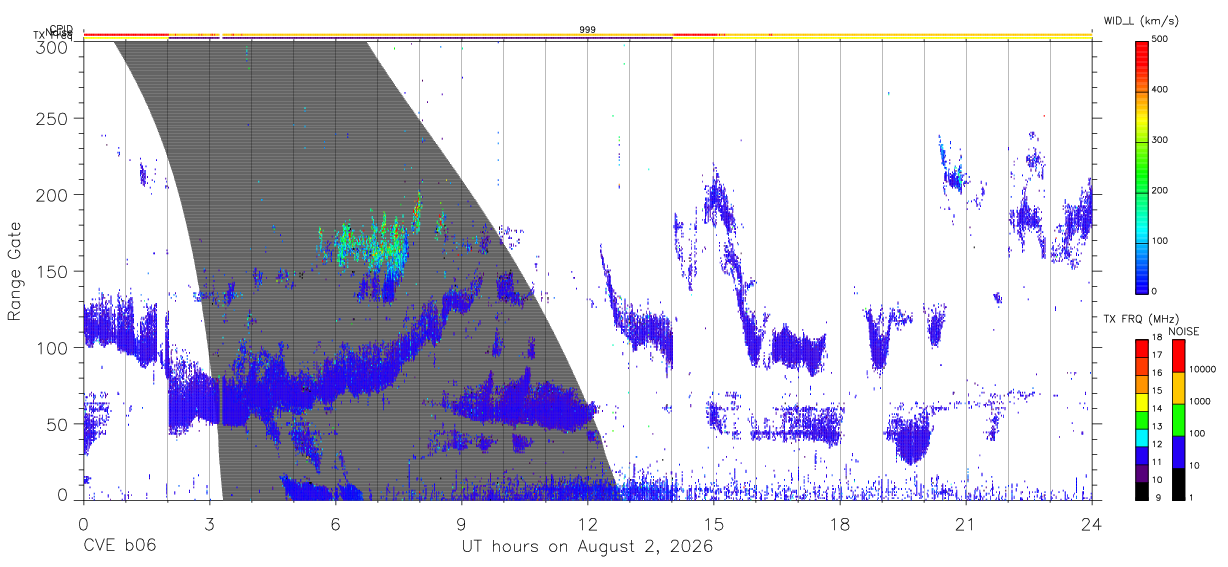Click the UT hours axis tick 3
The height and width of the screenshot is (567, 1228).
210,523
